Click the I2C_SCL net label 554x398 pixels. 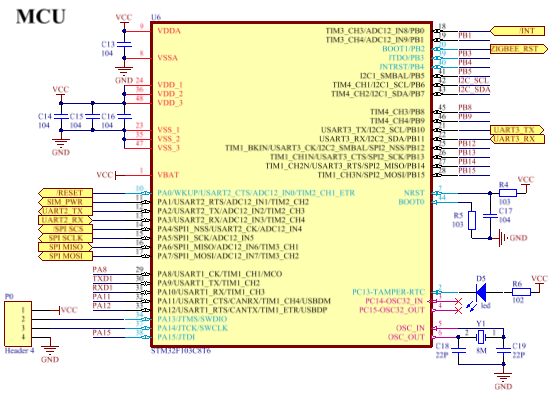474,81
